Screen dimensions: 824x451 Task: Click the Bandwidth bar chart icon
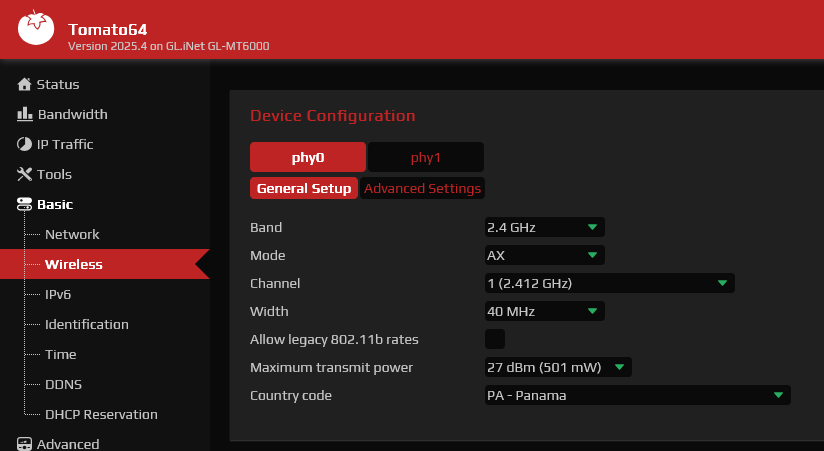click(25, 115)
